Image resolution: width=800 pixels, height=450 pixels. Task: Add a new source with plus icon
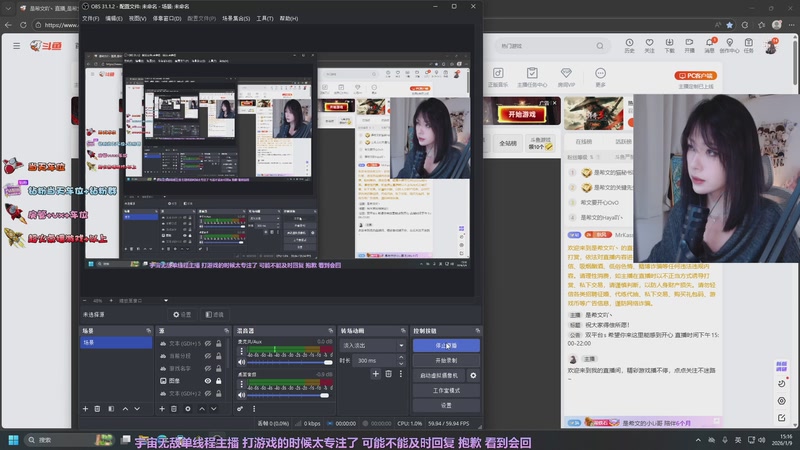(162, 409)
